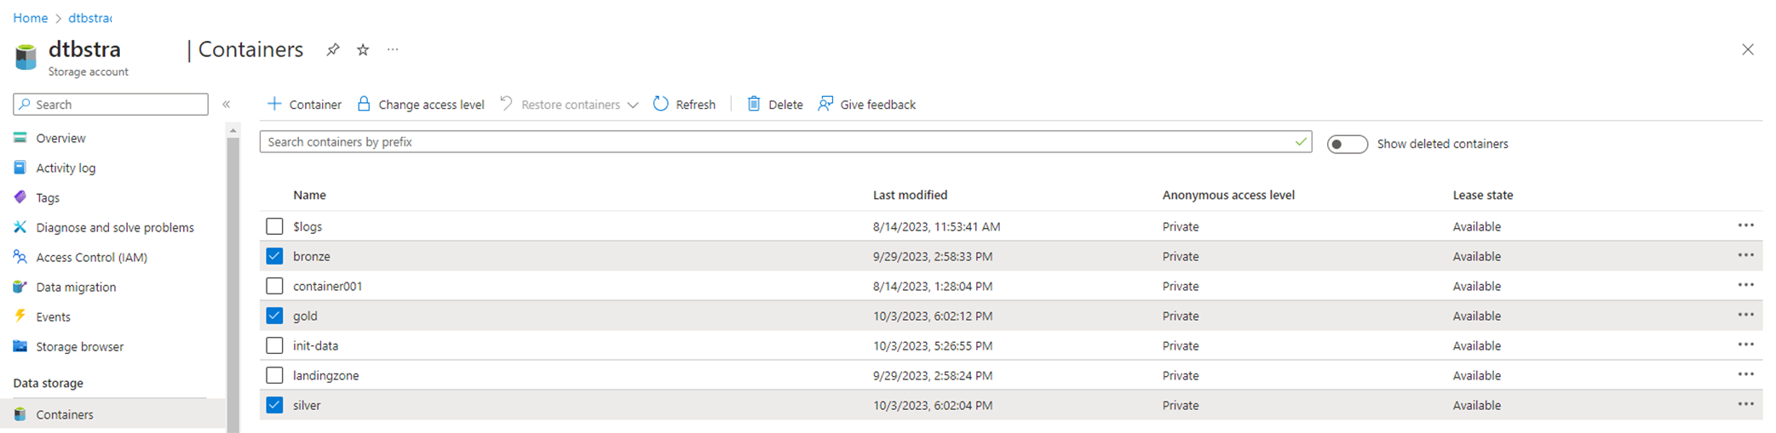This screenshot has width=1776, height=433.
Task: Click Change access level lock icon
Action: [364, 104]
